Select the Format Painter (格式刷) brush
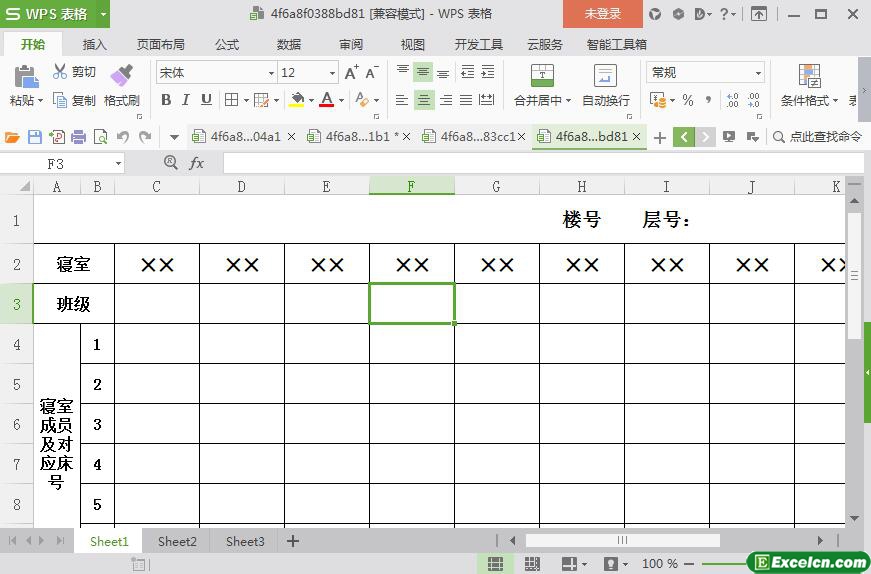The height and width of the screenshot is (574, 871). pyautogui.click(x=122, y=76)
